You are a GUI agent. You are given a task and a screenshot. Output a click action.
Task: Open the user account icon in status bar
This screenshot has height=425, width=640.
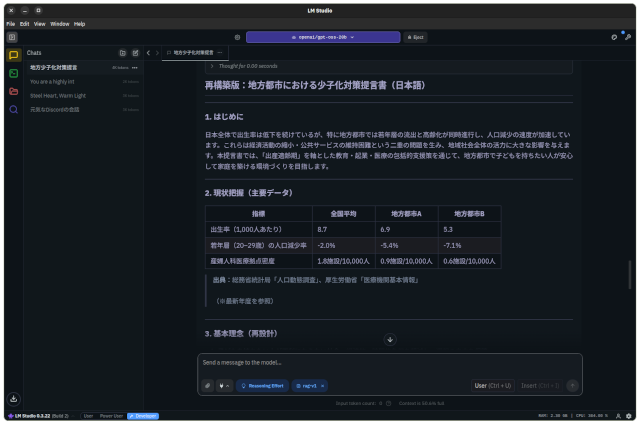click(x=618, y=416)
